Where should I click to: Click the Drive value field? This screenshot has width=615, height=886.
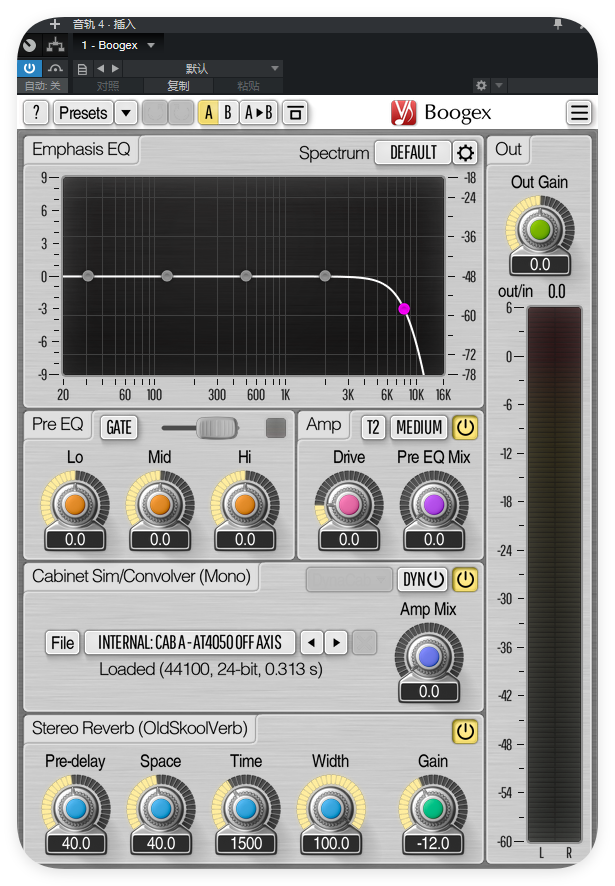(x=349, y=540)
